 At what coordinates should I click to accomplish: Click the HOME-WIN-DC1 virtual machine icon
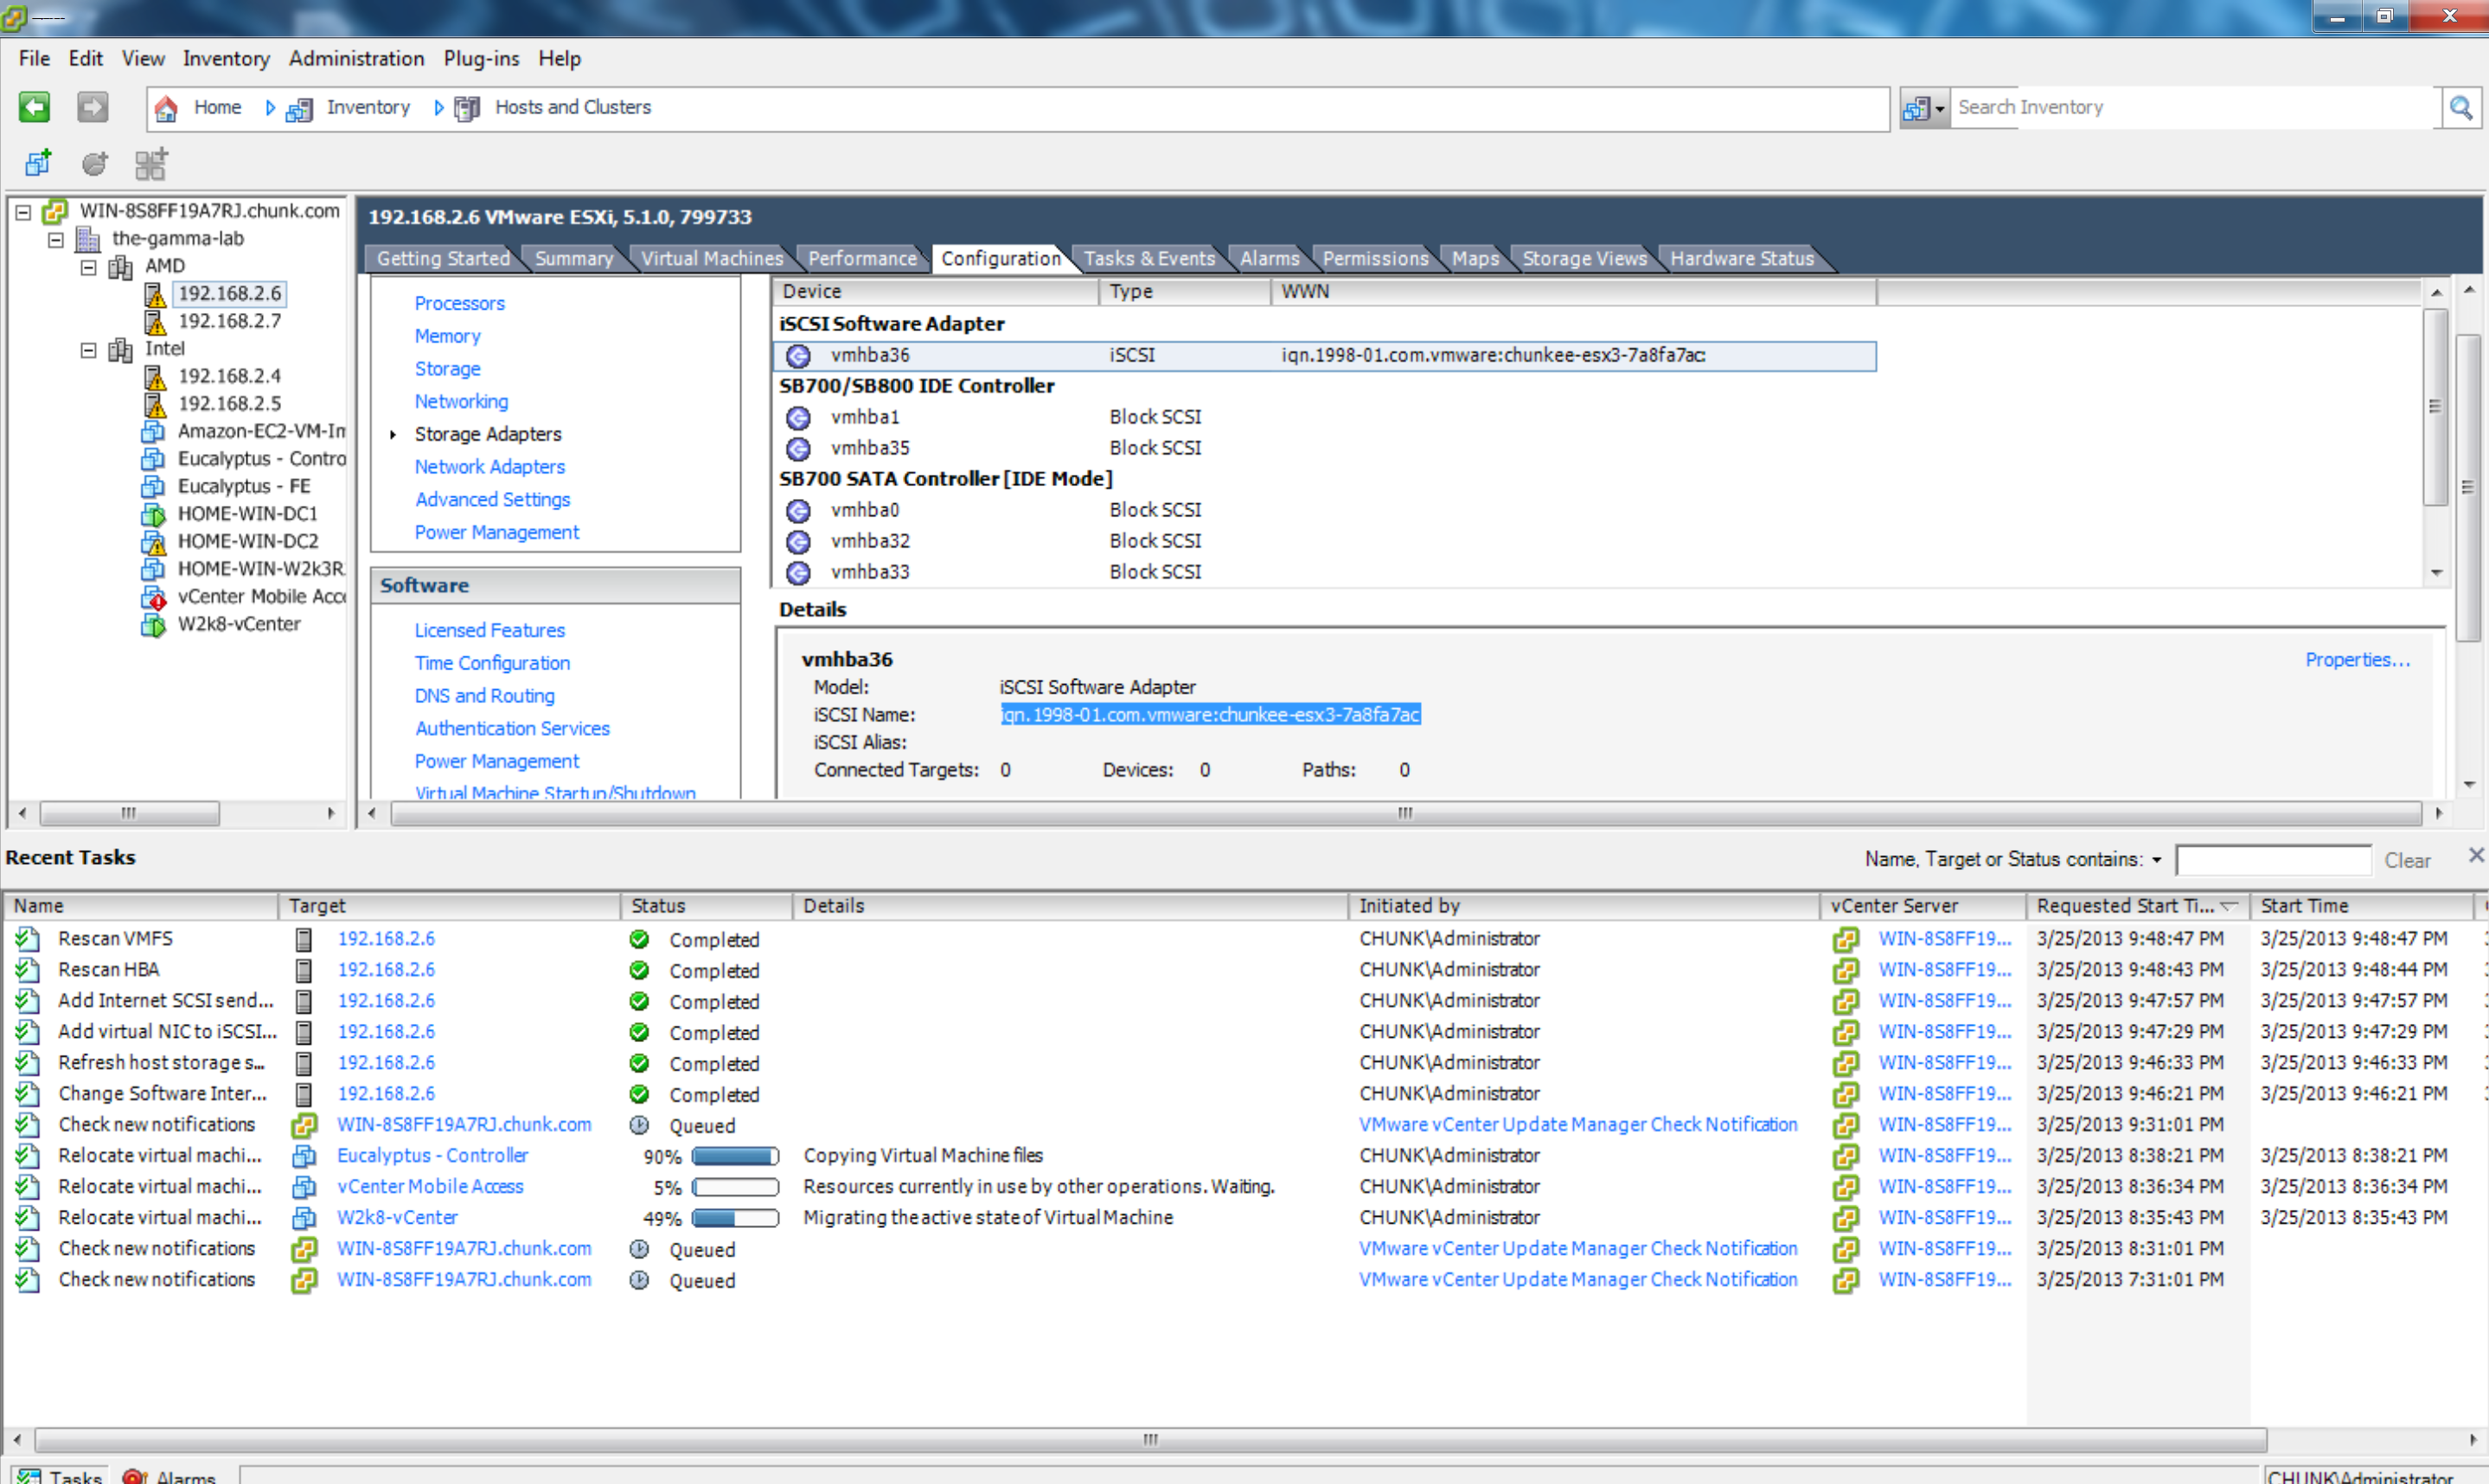point(153,514)
